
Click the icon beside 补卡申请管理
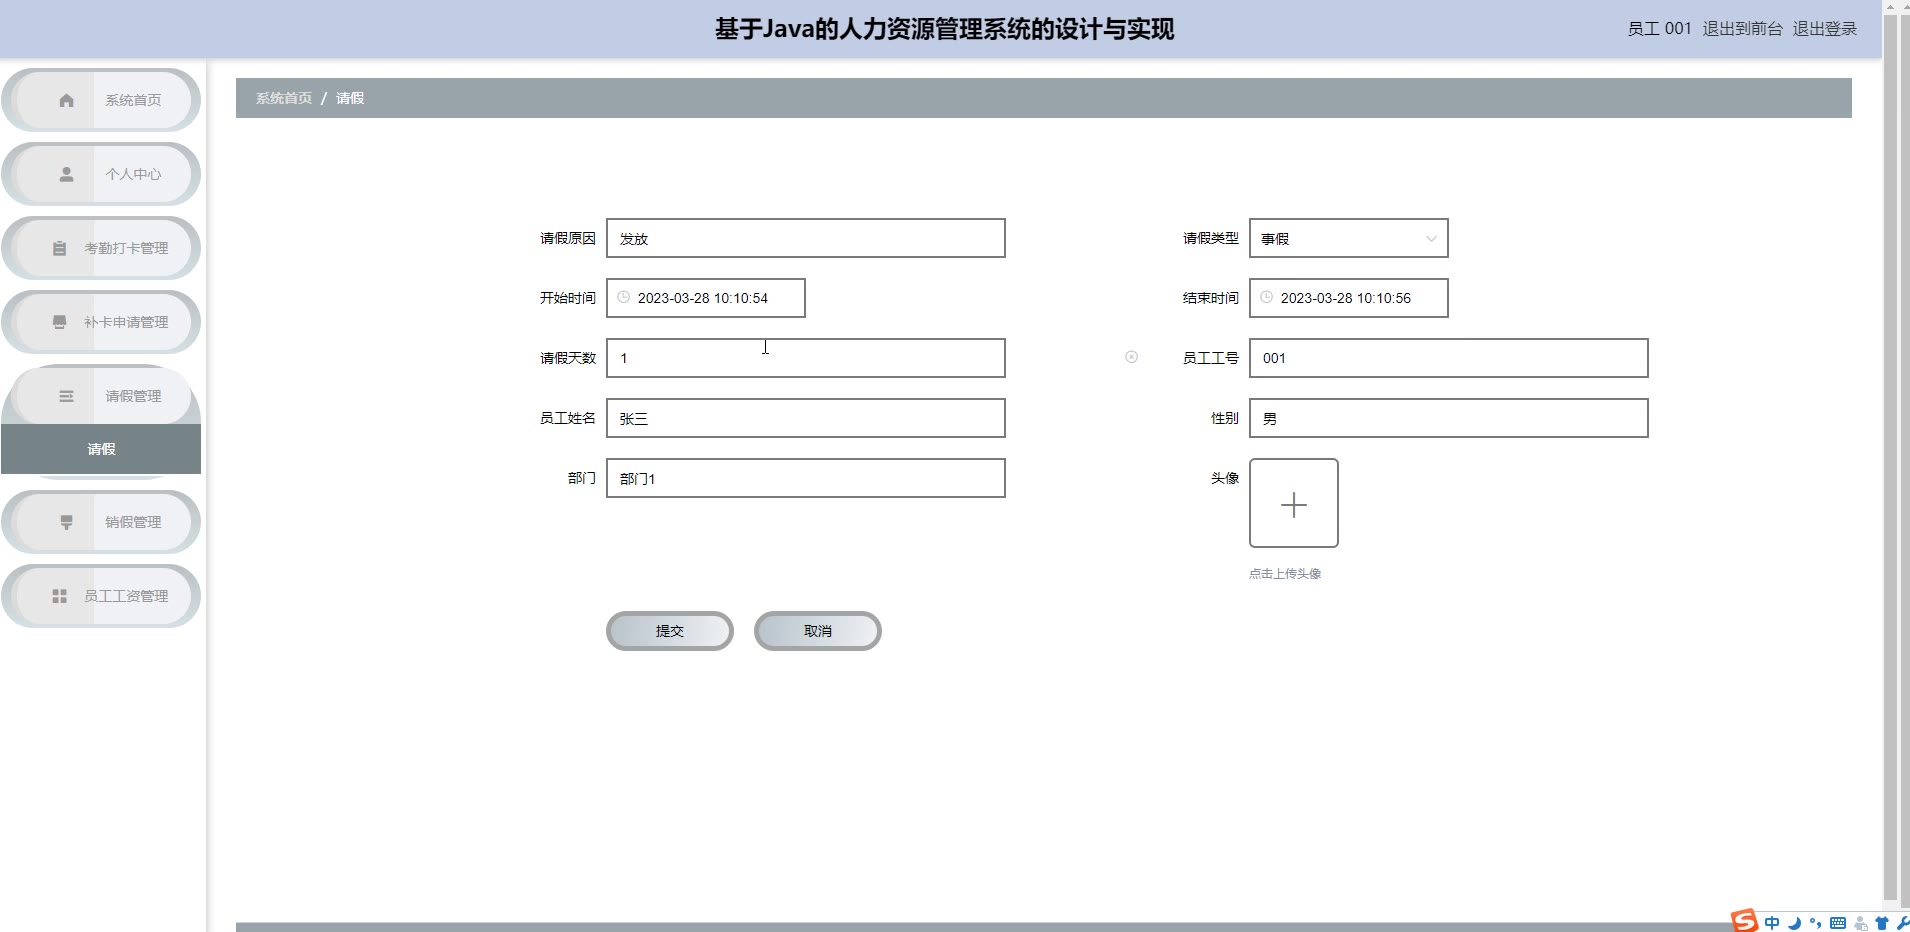(59, 322)
